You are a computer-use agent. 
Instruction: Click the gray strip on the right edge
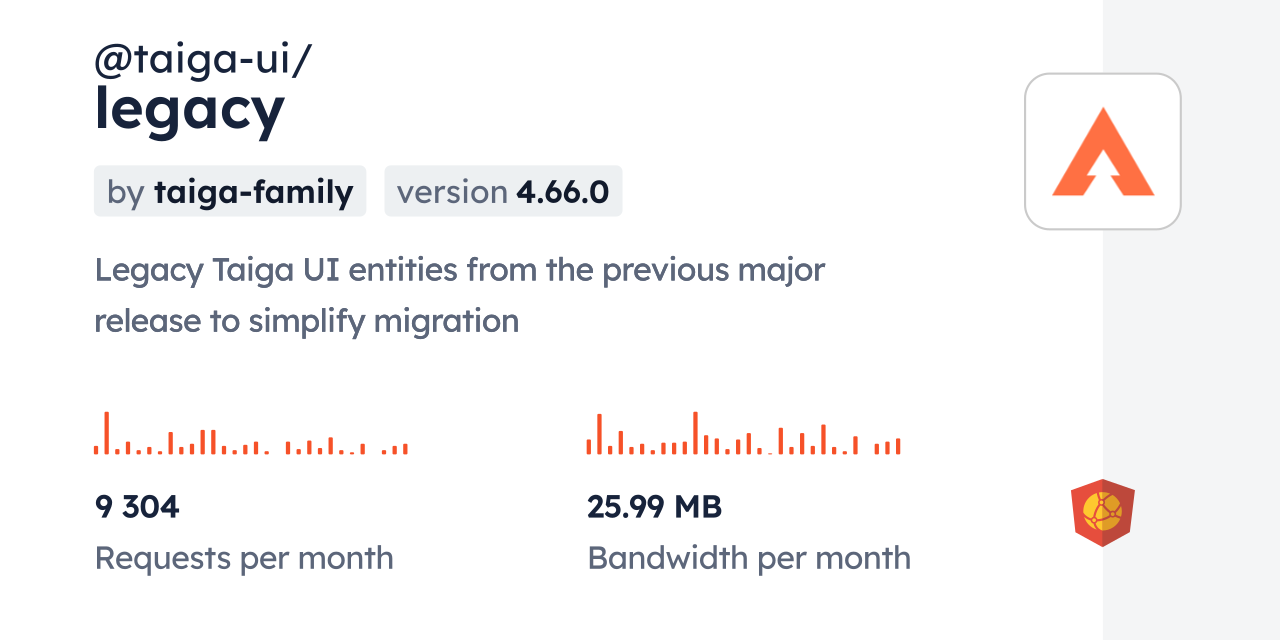coord(1191,320)
